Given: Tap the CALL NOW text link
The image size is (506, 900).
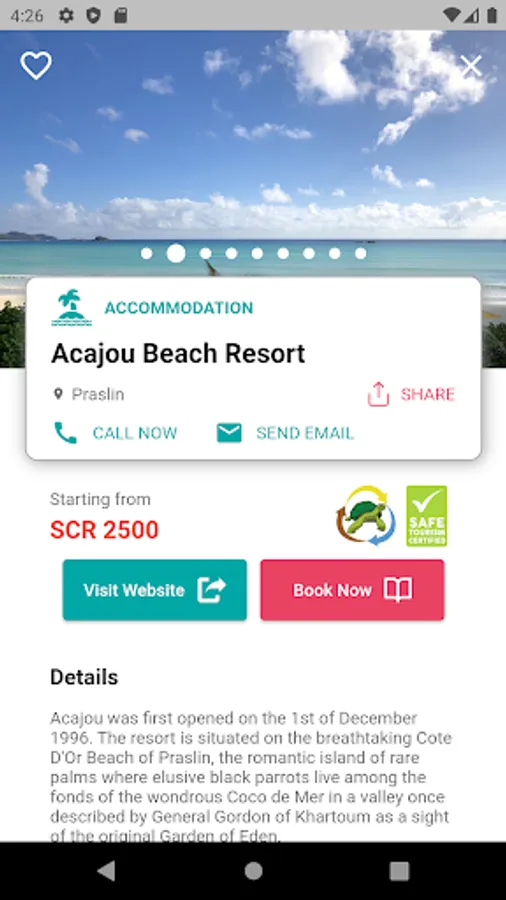Looking at the screenshot, I should (x=135, y=433).
